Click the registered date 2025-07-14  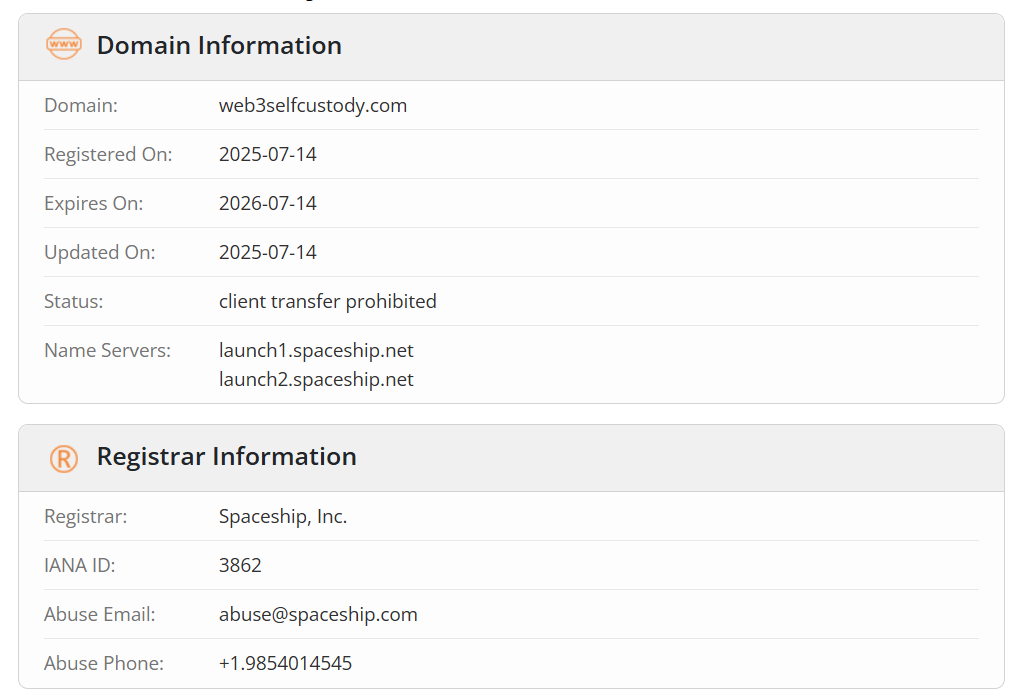267,154
